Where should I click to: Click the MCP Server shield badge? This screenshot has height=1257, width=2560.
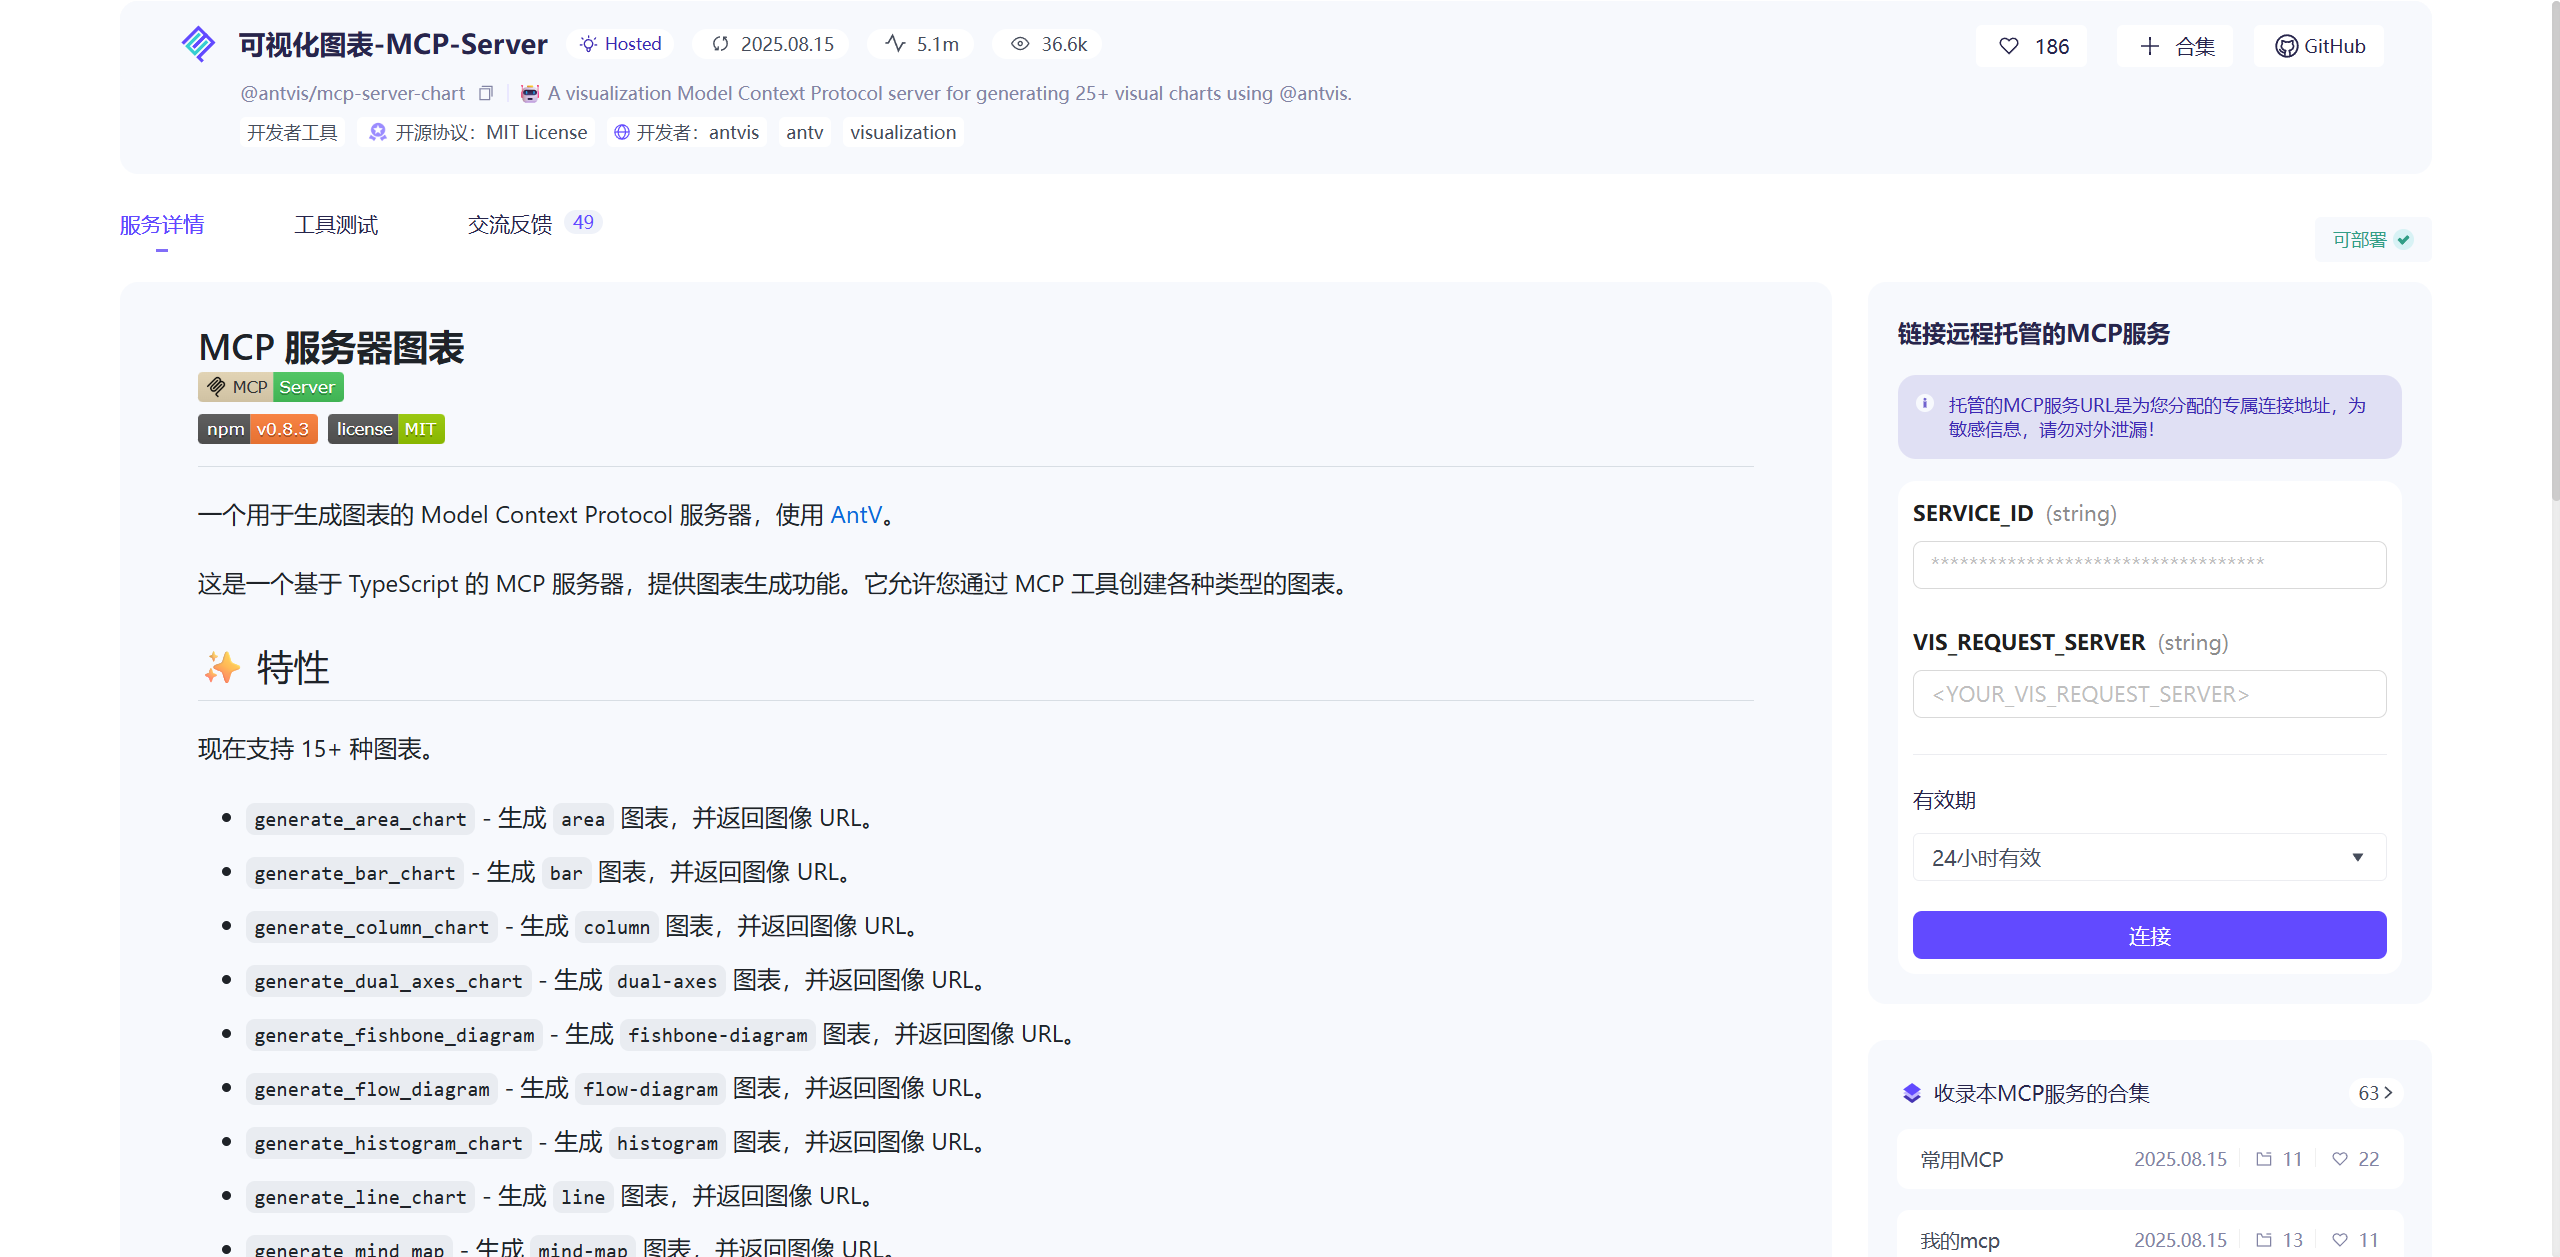271,387
